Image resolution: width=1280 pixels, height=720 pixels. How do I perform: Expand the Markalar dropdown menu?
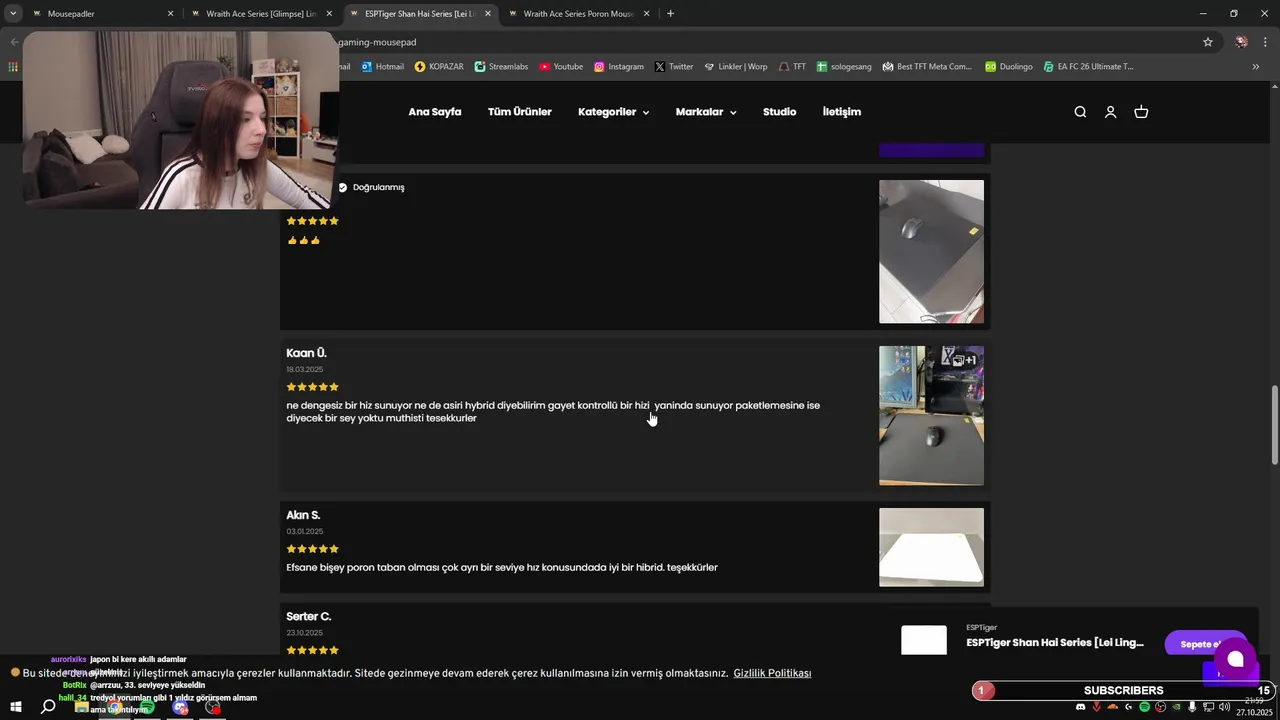706,112
